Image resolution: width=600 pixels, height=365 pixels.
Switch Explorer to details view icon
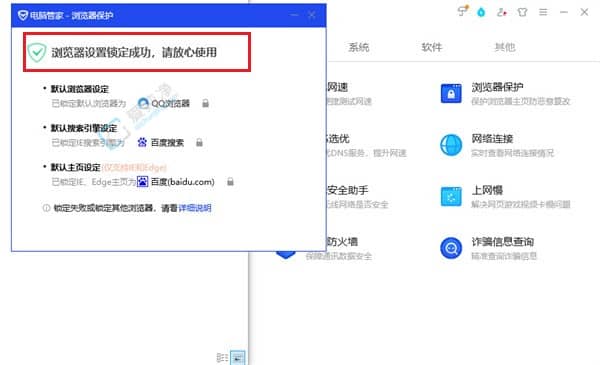(222, 358)
